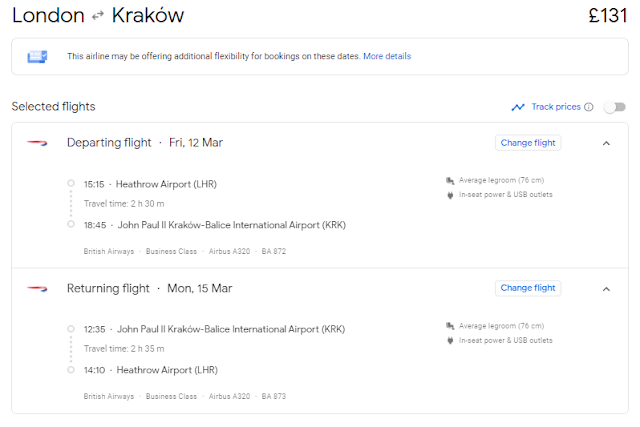Image resolution: width=640 pixels, height=427 pixels.
Task: Click the power outlet icon on the departing flight
Action: tap(450, 195)
